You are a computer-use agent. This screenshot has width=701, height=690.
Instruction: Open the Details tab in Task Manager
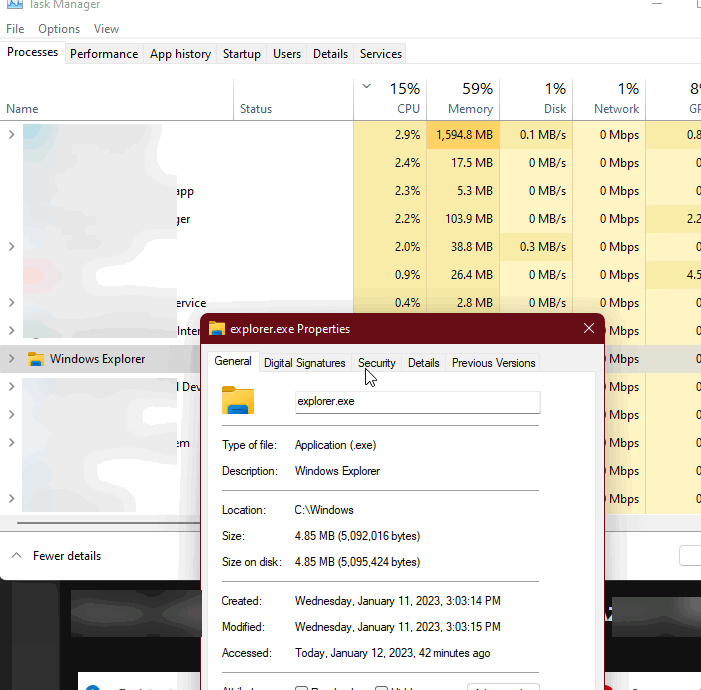click(330, 54)
